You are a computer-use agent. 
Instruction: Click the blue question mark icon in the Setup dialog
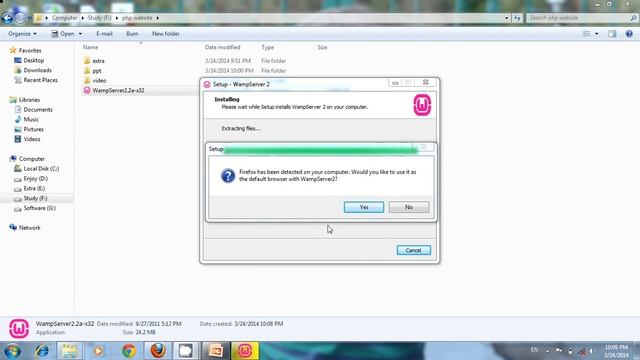(228, 176)
